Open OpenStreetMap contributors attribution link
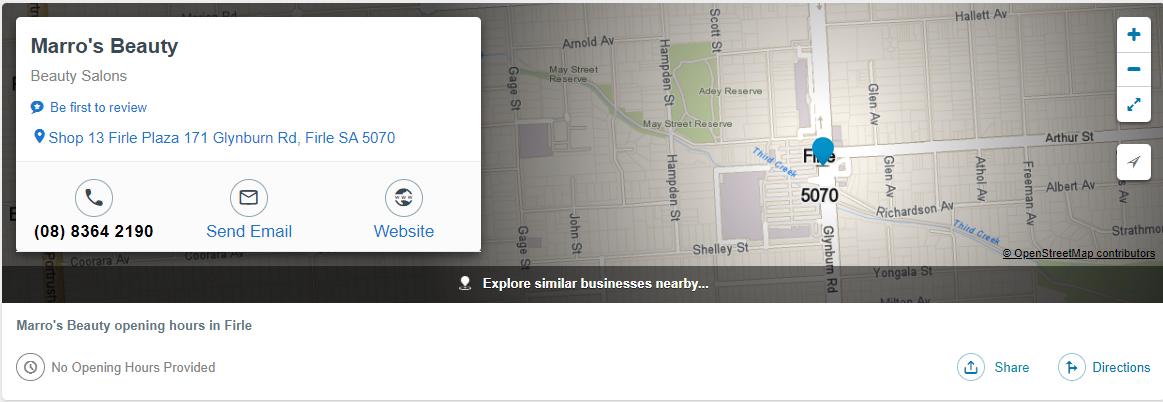Screen dimensions: 1163x402 tap(1079, 254)
